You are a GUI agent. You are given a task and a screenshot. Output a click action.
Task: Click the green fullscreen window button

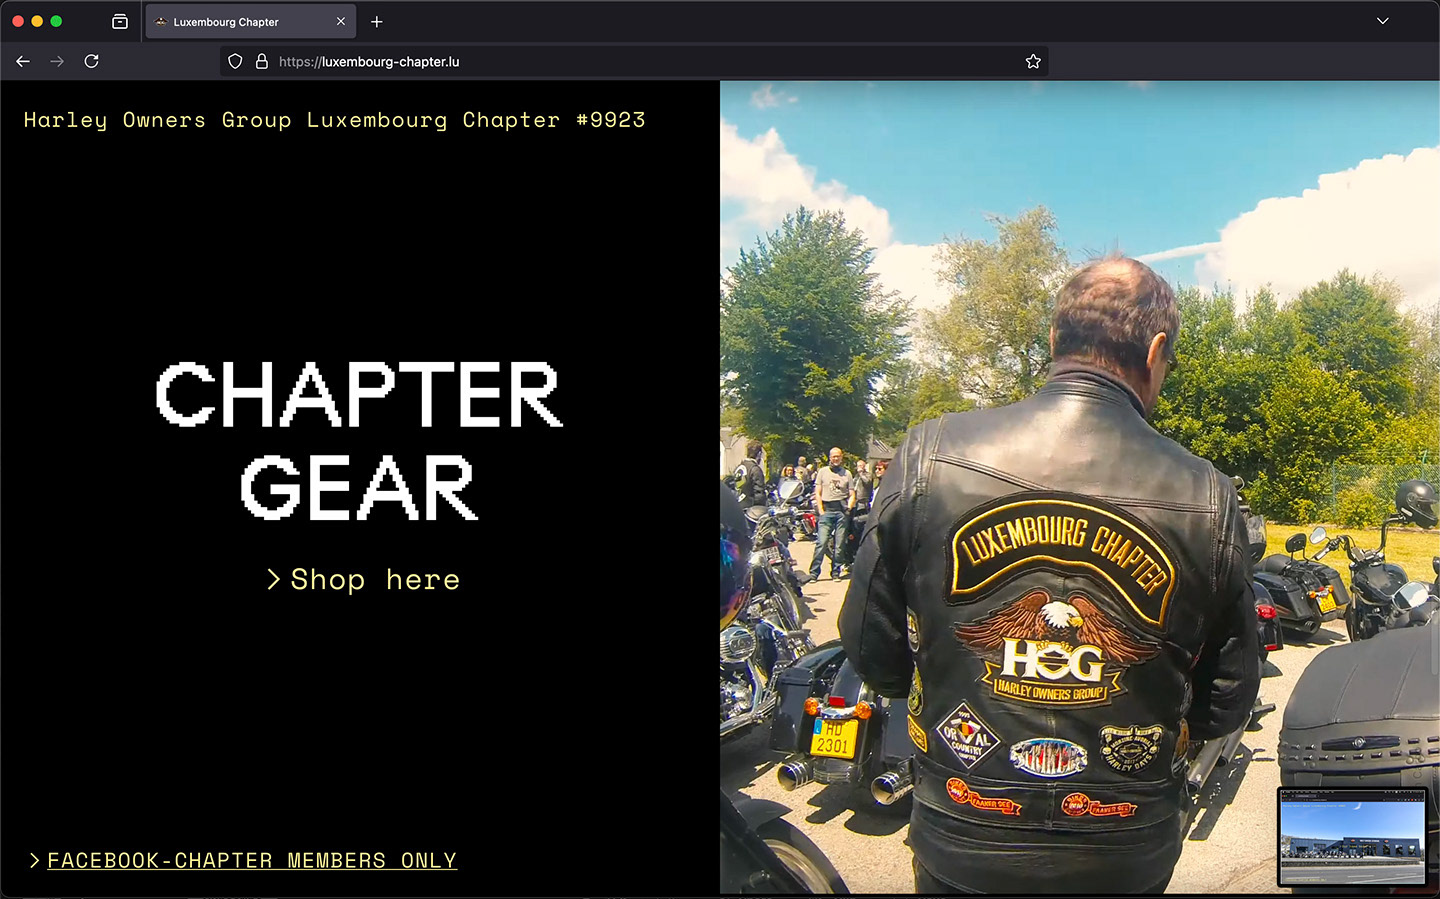tap(56, 21)
